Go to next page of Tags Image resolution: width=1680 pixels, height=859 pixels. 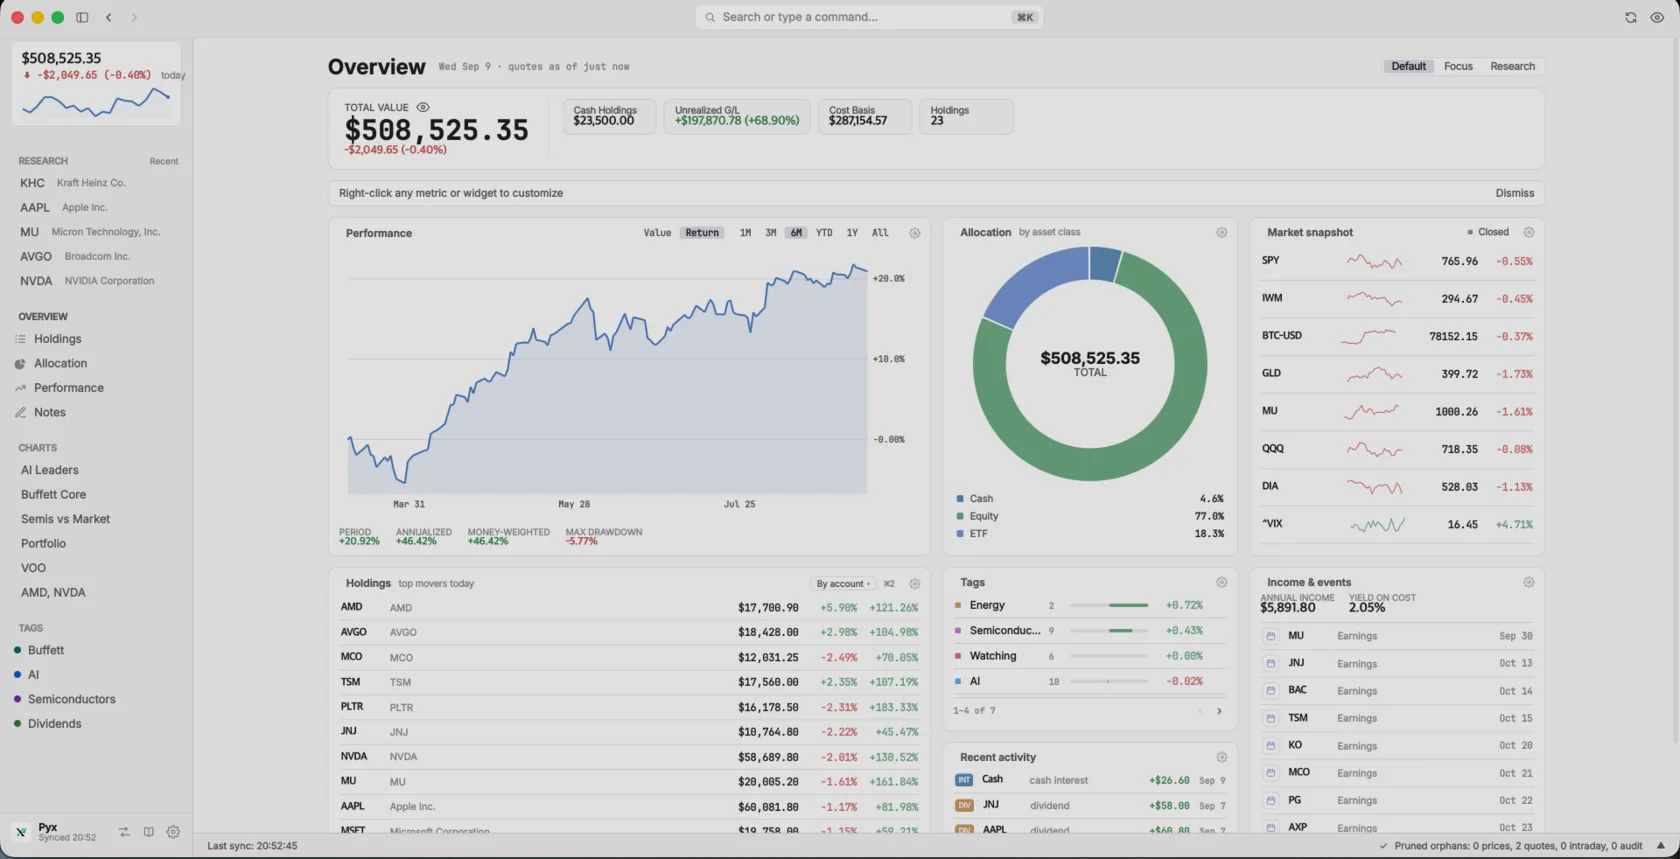(1219, 711)
